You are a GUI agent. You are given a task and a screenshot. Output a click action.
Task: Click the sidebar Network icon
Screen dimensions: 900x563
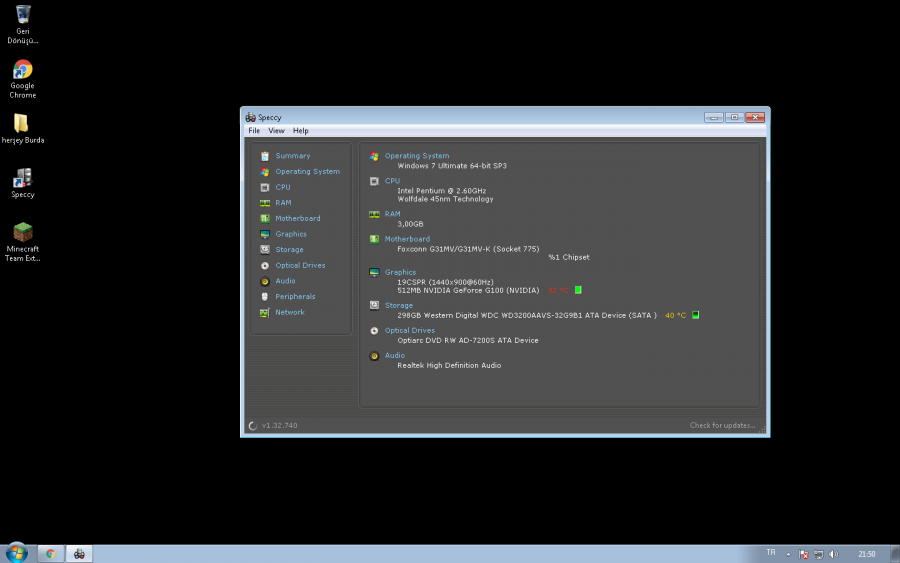265,312
